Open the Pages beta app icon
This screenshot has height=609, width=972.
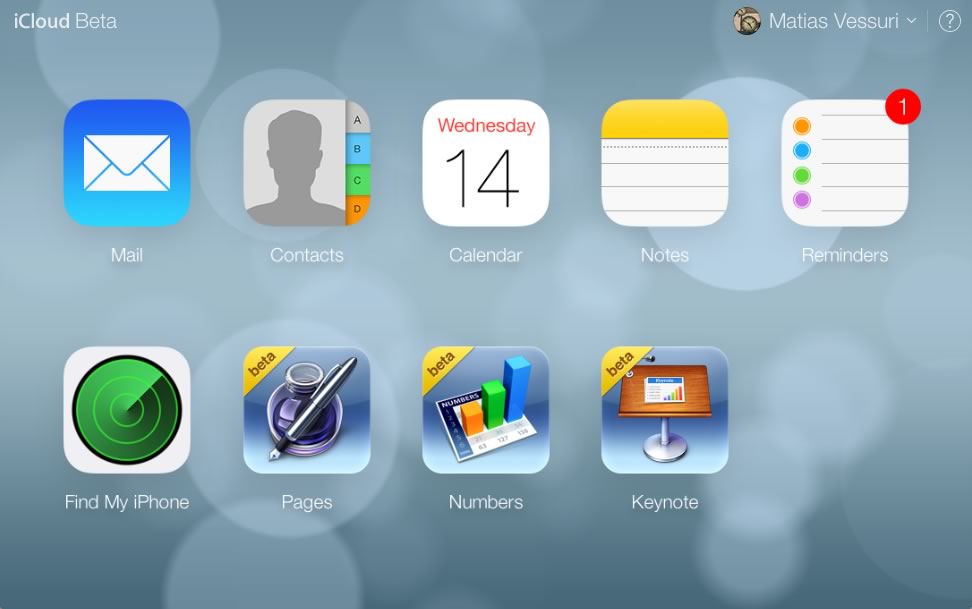pyautogui.click(x=306, y=409)
